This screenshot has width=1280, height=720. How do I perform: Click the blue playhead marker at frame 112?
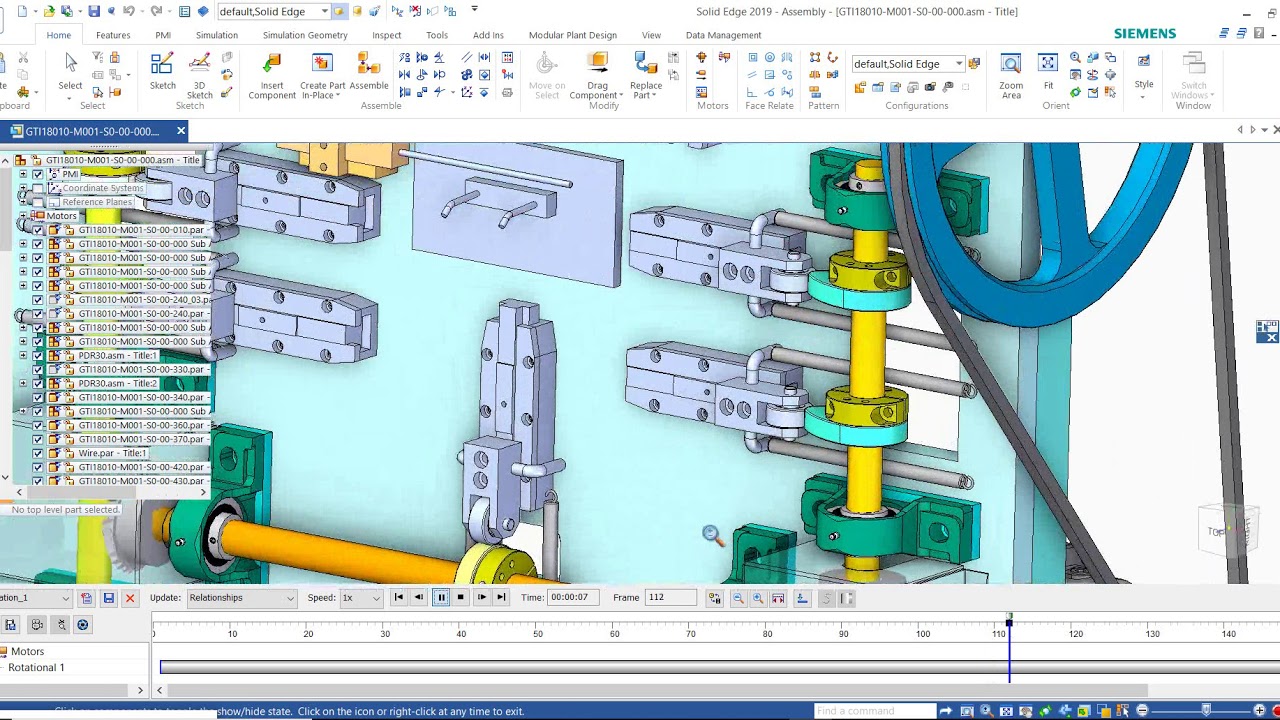pos(1009,623)
